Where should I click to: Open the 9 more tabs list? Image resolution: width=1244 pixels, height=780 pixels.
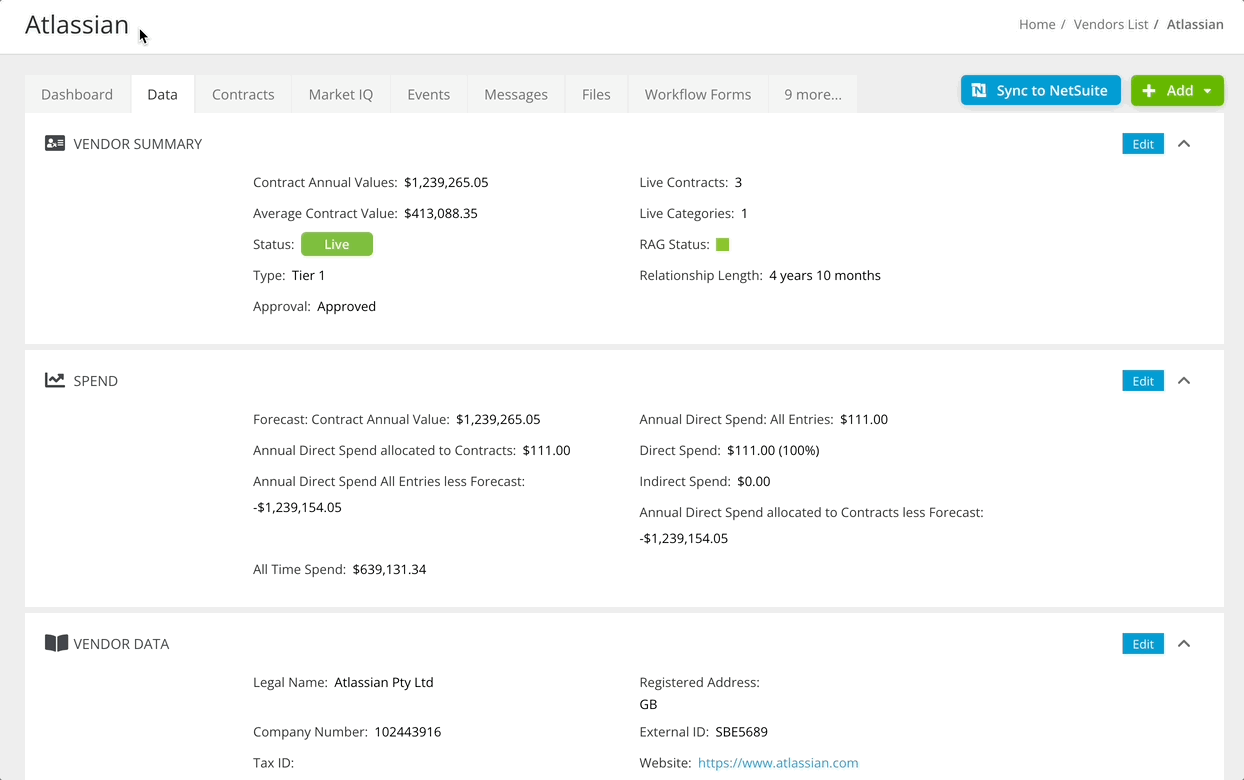tap(812, 93)
